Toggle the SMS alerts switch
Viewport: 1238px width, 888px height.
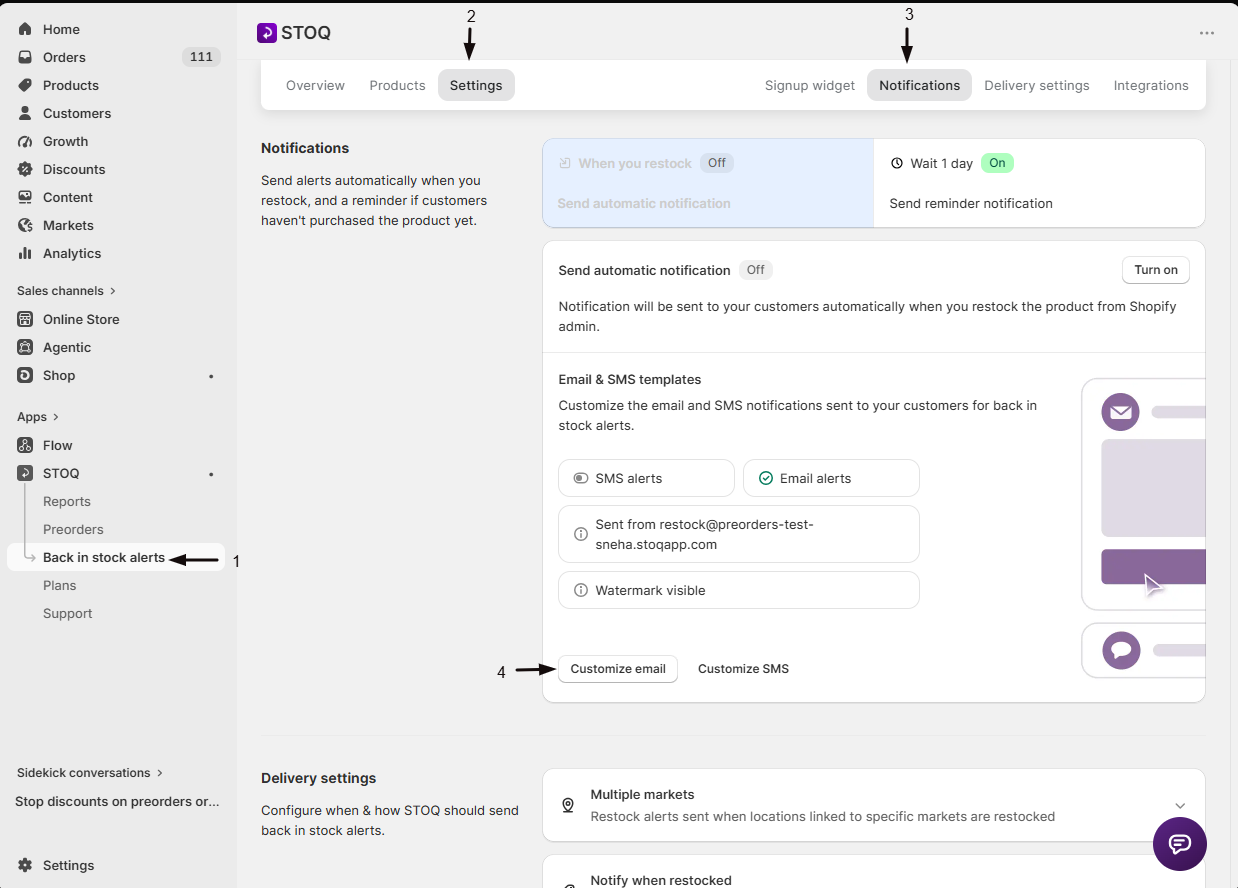coord(581,478)
